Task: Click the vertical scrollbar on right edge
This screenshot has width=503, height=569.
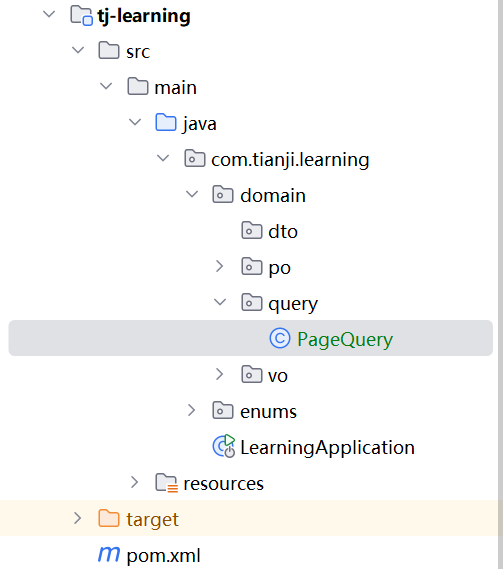Action: tap(500, 284)
